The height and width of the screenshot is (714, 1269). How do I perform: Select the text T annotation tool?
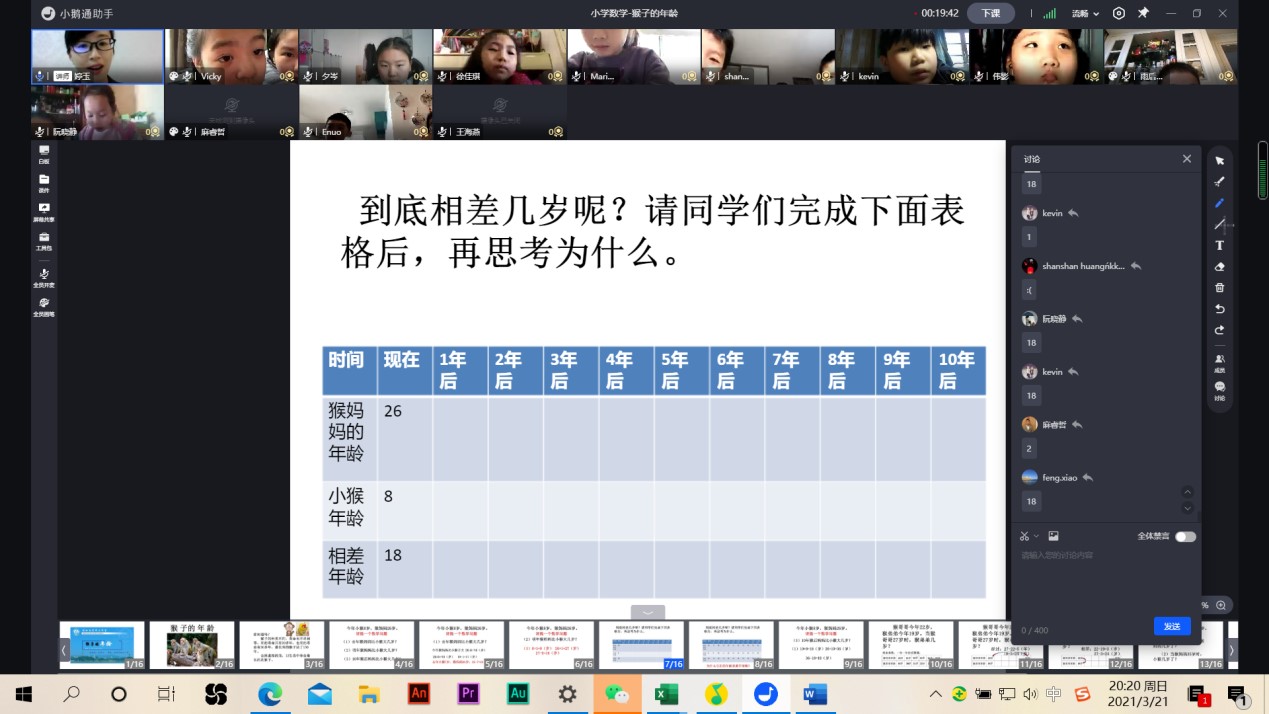pos(1219,246)
